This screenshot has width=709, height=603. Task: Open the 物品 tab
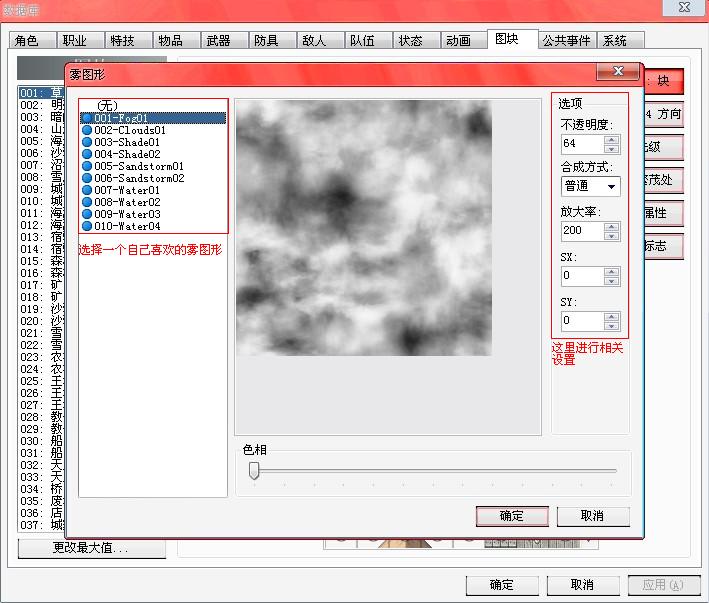click(176, 41)
